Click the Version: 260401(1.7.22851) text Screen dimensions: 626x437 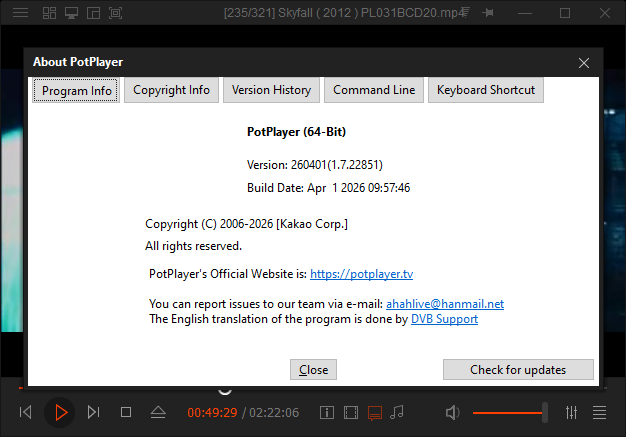[315, 165]
